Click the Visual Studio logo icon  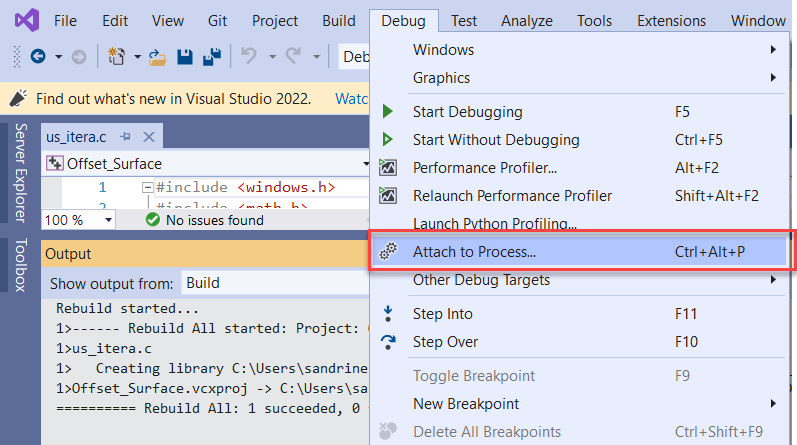pos(26,20)
